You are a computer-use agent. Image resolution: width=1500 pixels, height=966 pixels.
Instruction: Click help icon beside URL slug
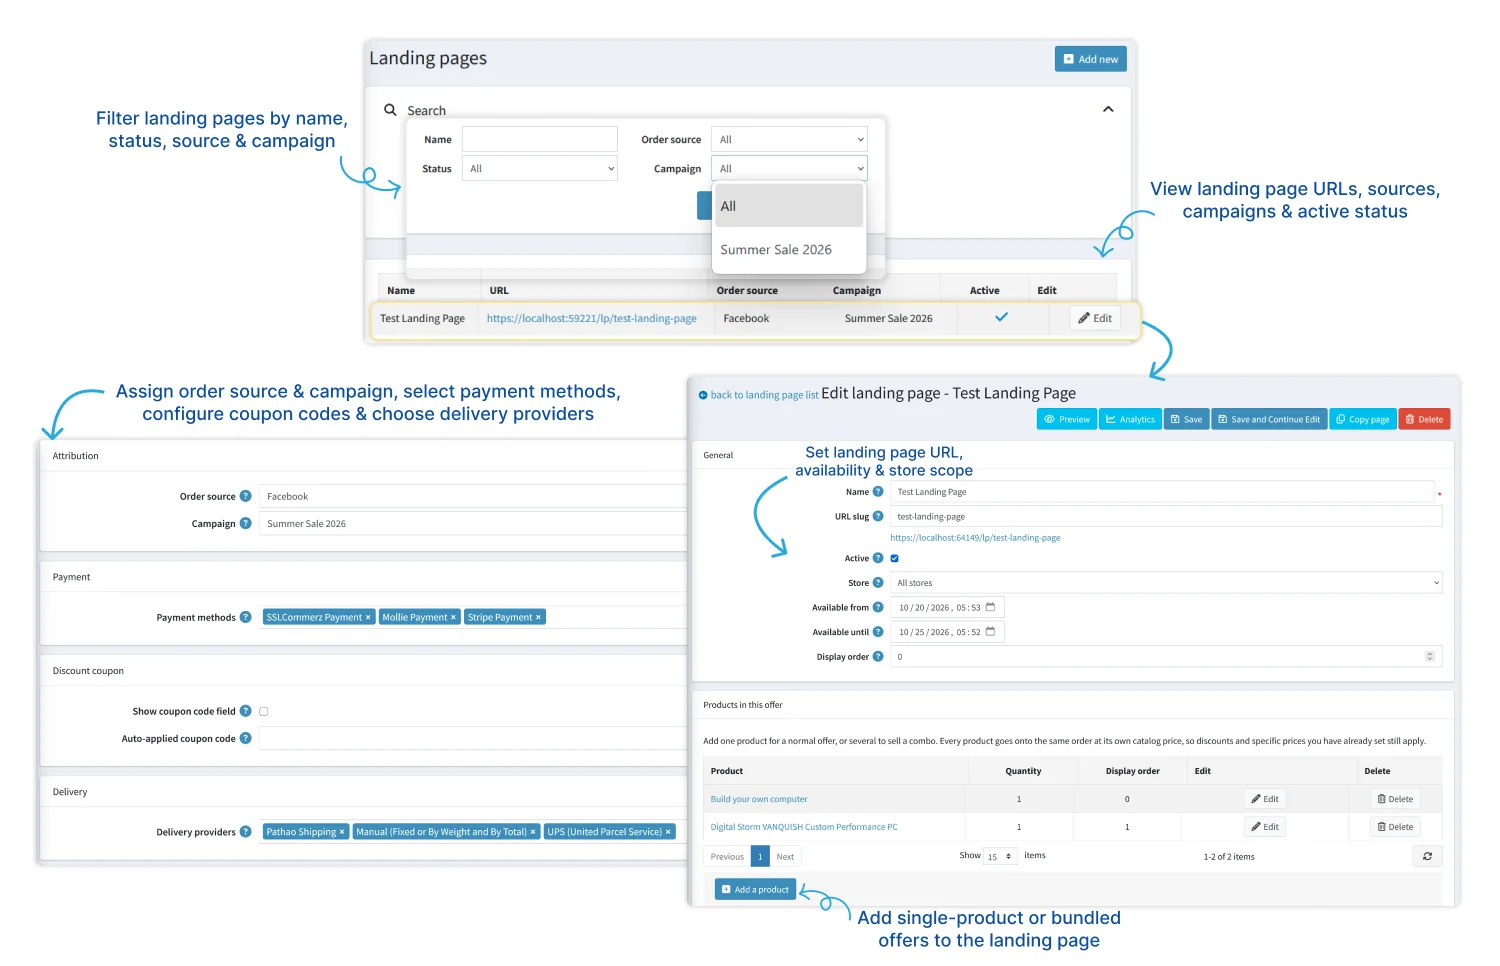[878, 516]
